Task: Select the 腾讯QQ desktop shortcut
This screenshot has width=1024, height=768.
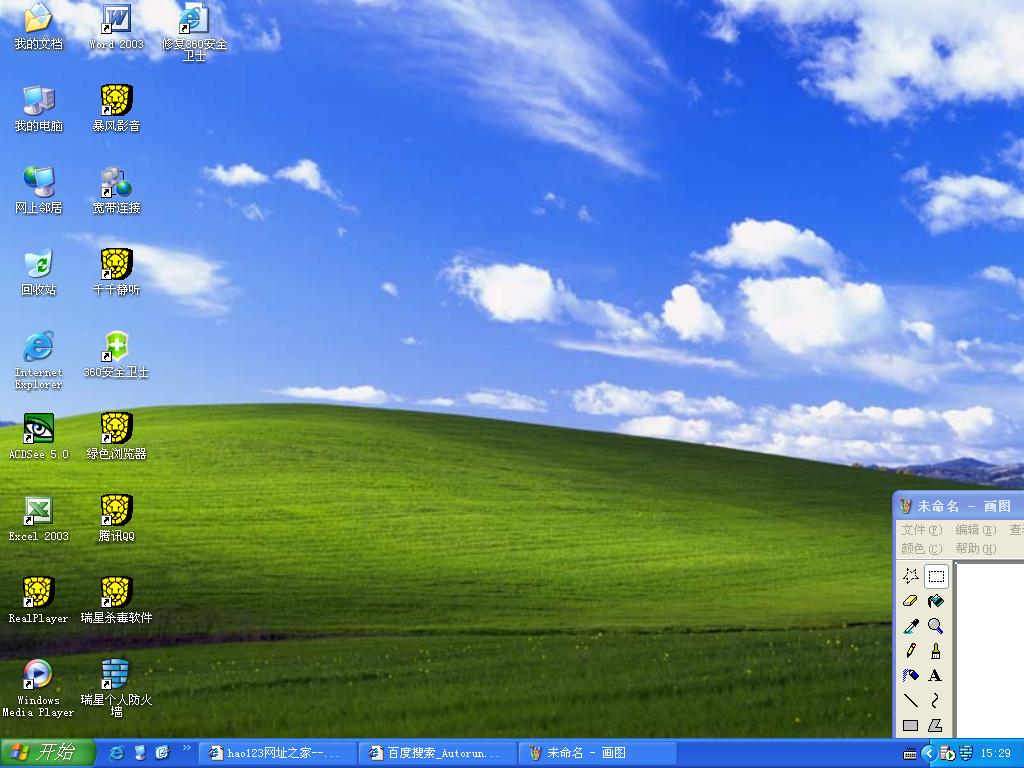Action: tap(116, 519)
